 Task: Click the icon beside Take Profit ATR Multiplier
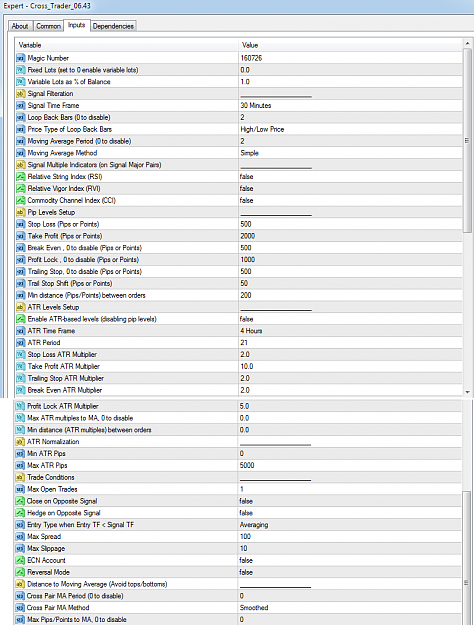click(21, 367)
